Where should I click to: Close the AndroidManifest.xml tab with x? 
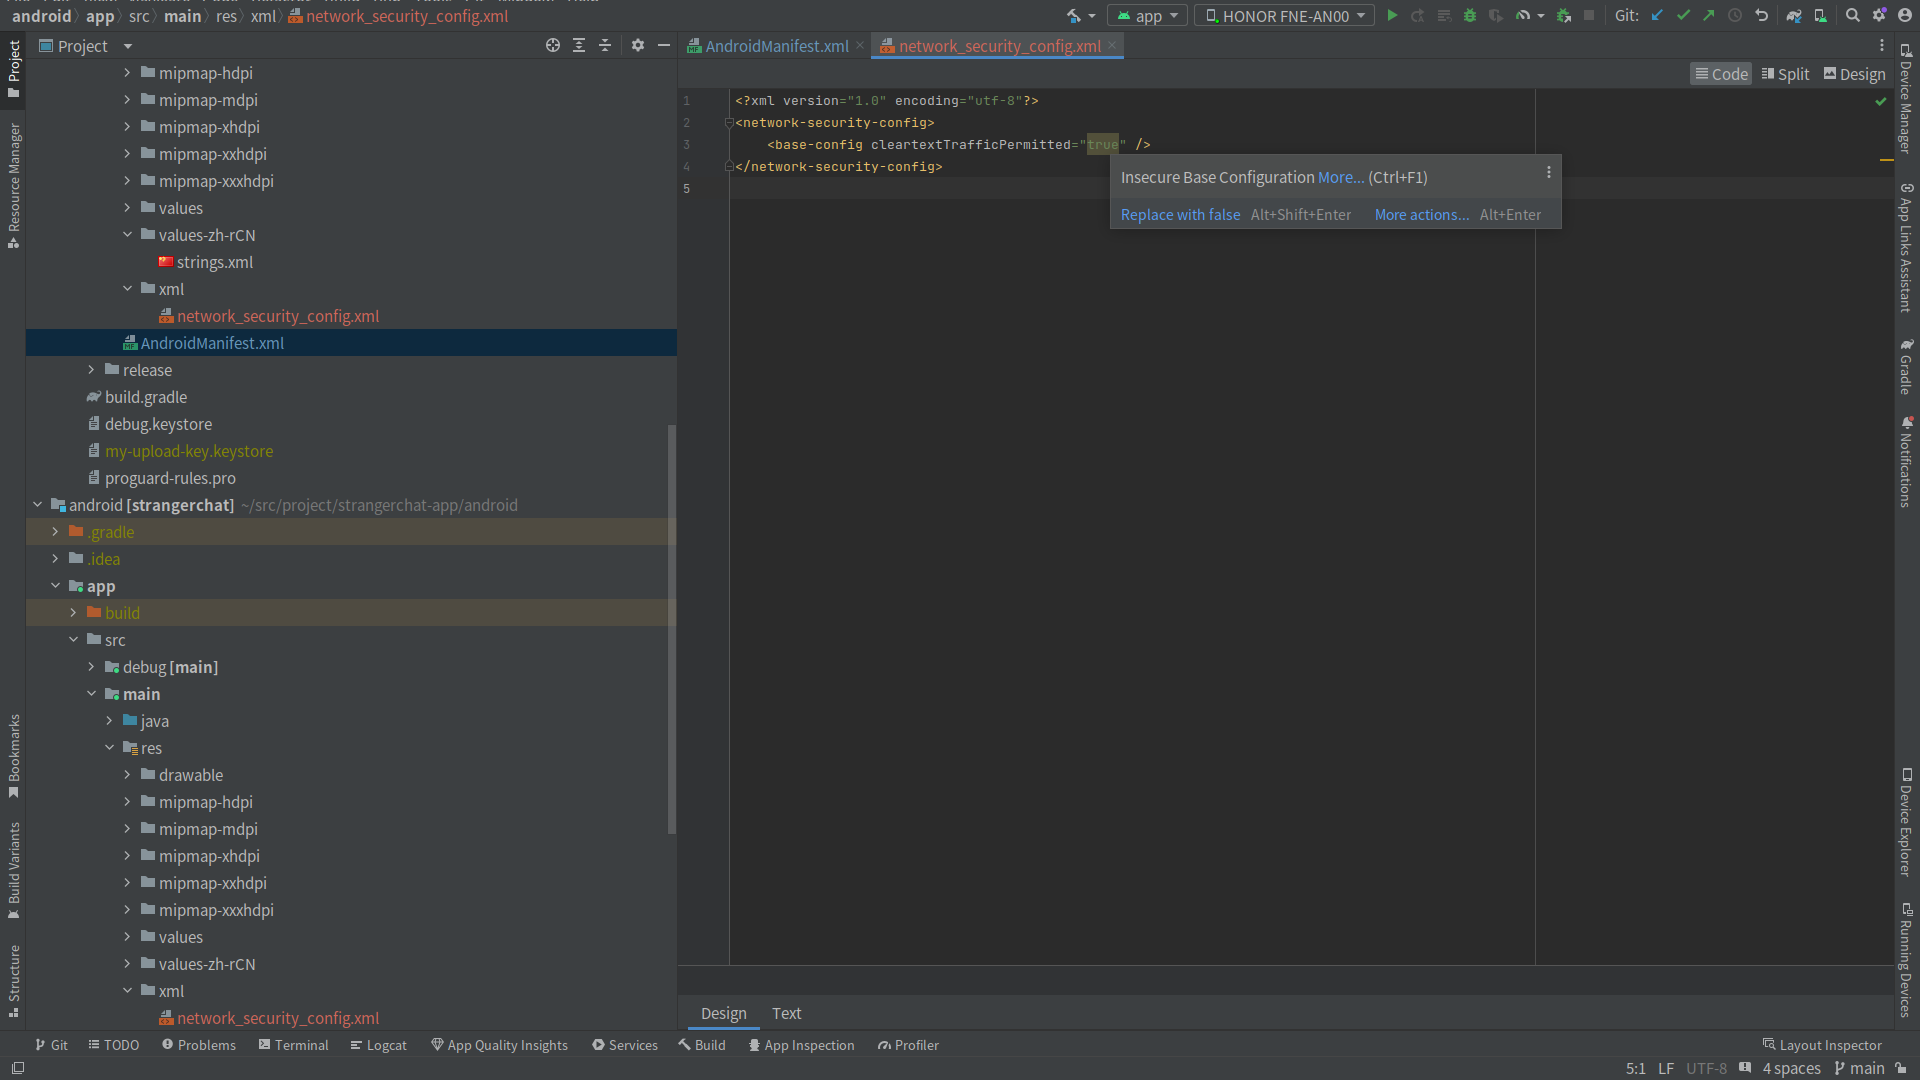(x=860, y=46)
